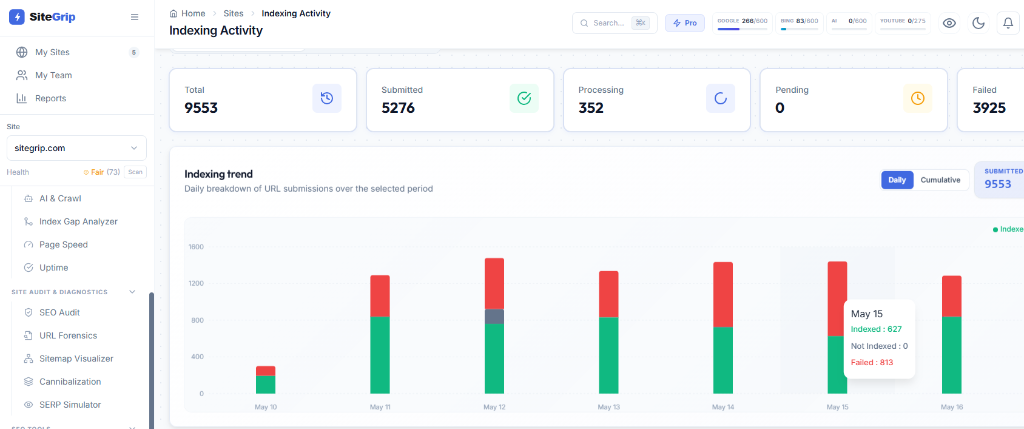
Task: Click the Indexing trend heading
Action: tap(219, 174)
